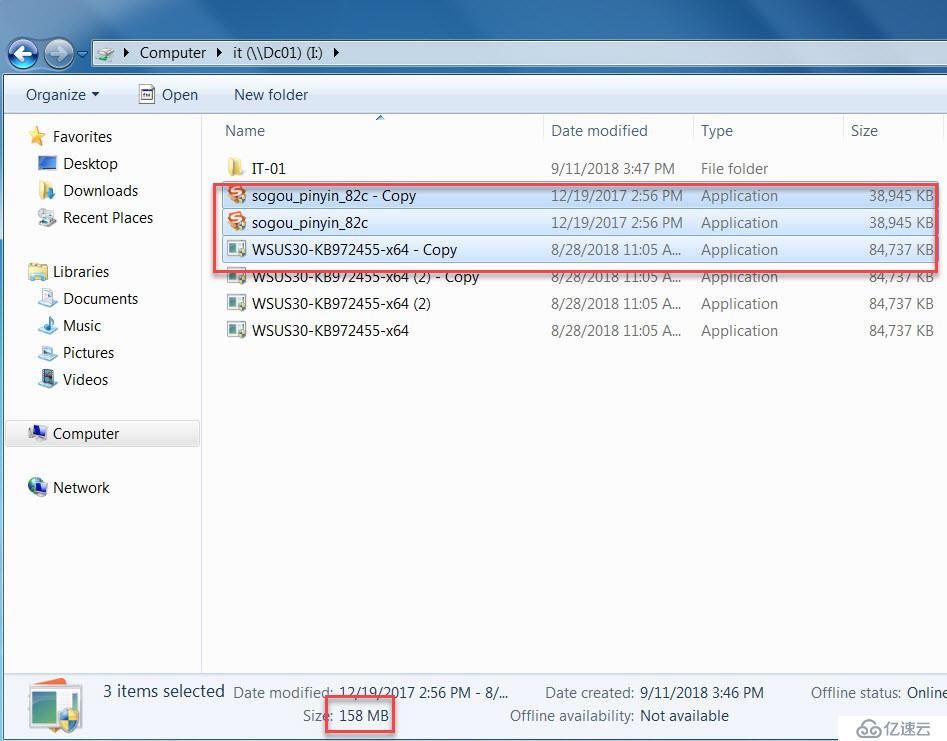The width and height of the screenshot is (947, 741).
Task: Click the Computer icon in sidebar
Action: (37, 433)
